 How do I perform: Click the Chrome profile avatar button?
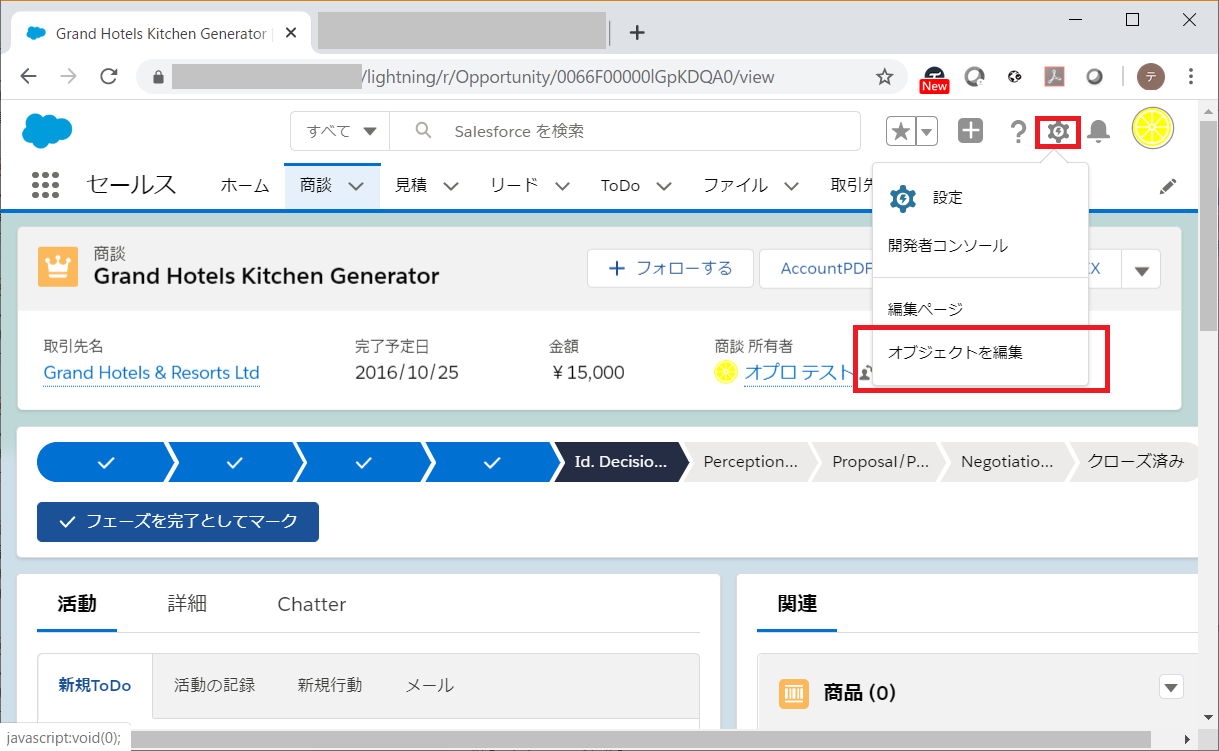[x=1151, y=76]
